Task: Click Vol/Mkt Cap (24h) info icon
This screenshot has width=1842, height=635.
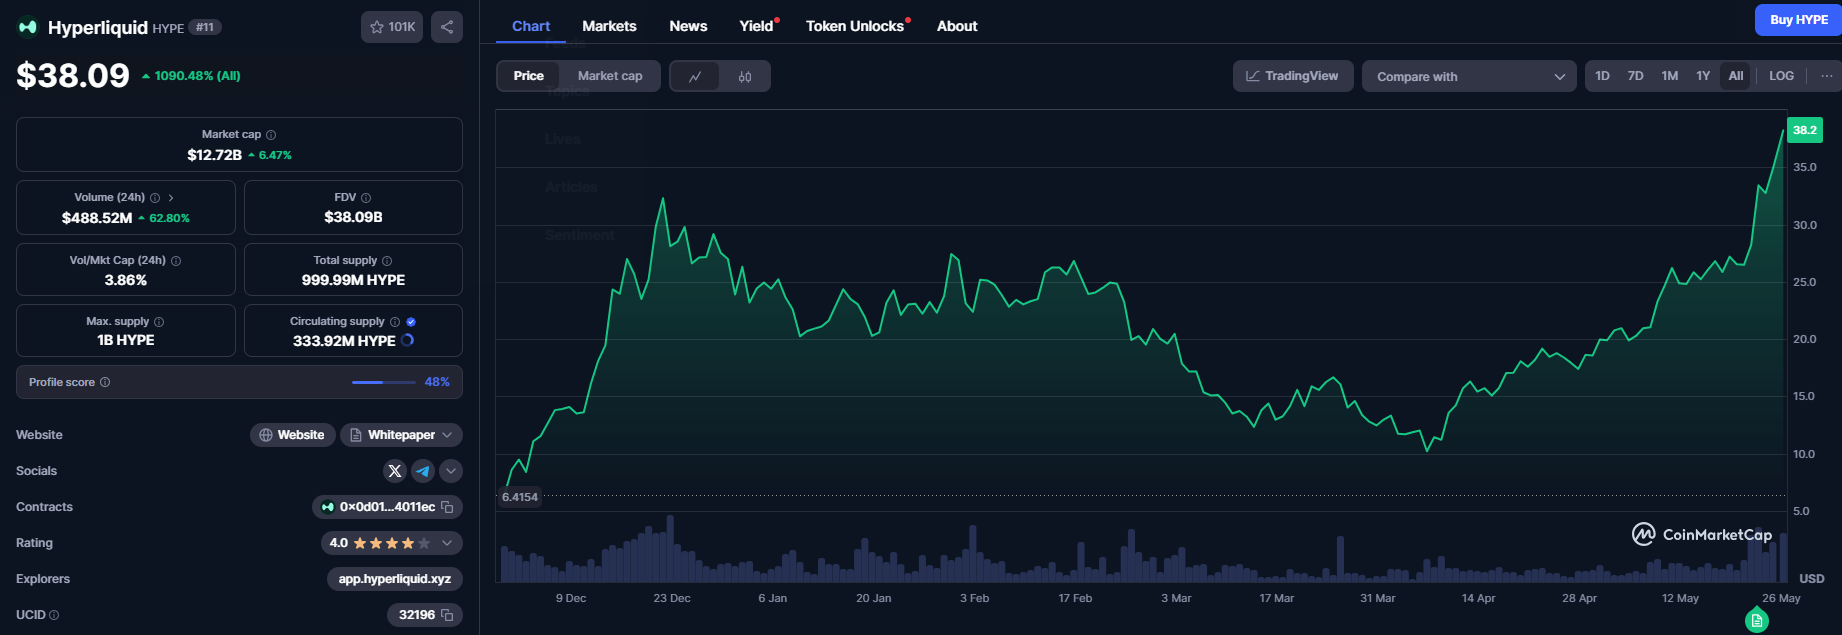Action: pos(176,261)
